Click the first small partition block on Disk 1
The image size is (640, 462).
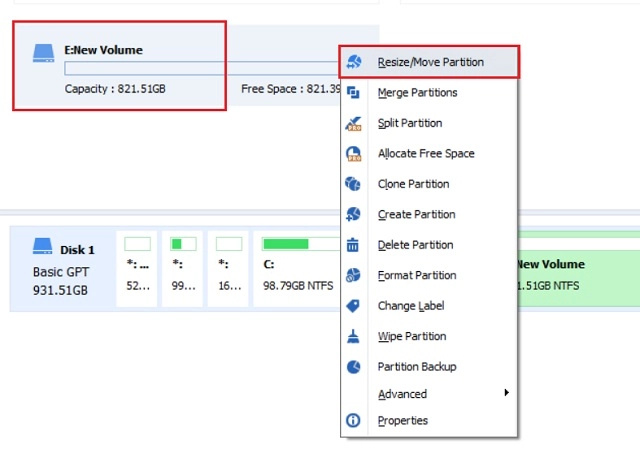pyautogui.click(x=137, y=269)
